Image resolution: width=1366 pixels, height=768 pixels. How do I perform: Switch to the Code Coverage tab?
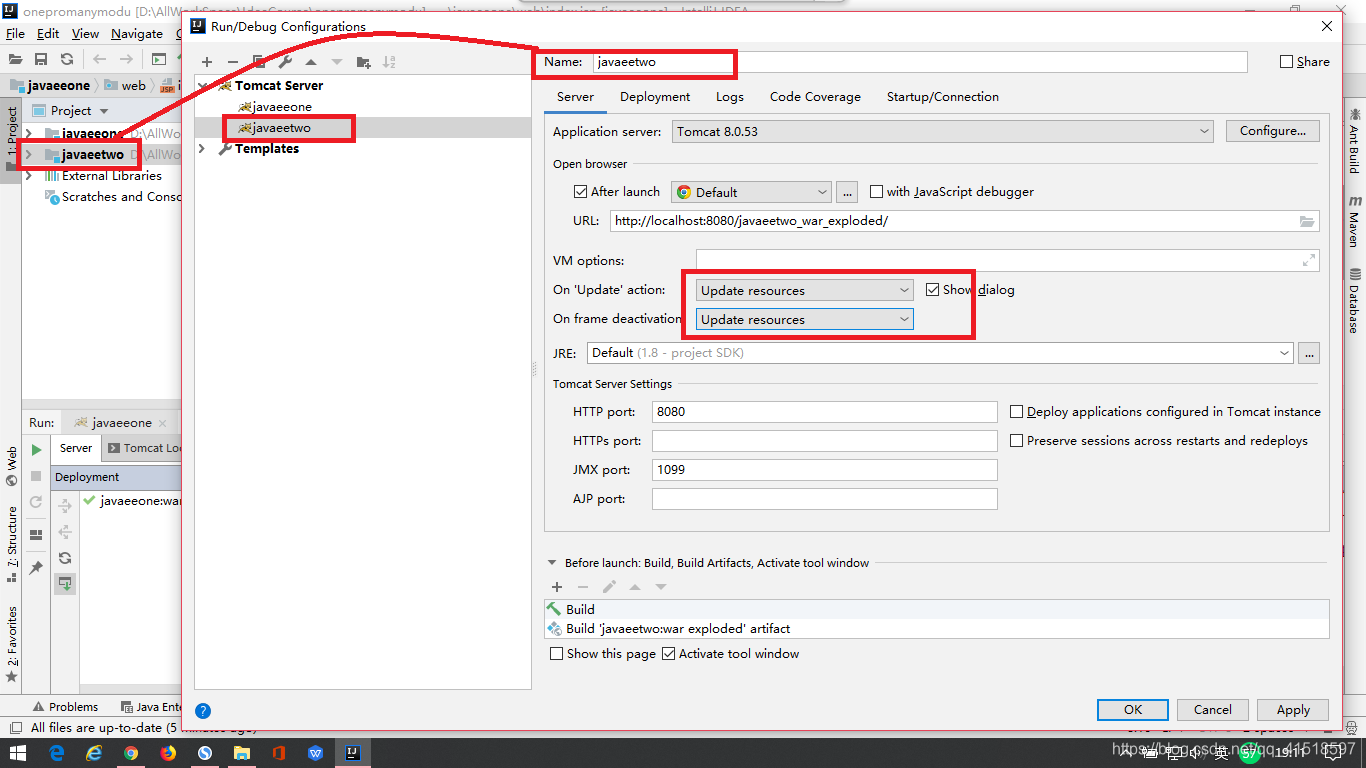point(815,97)
